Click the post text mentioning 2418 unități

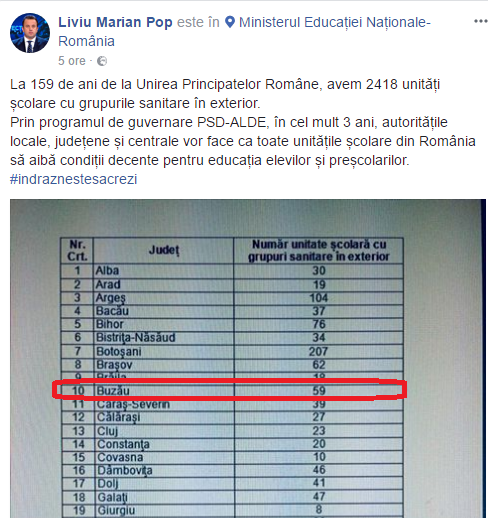click(x=225, y=94)
